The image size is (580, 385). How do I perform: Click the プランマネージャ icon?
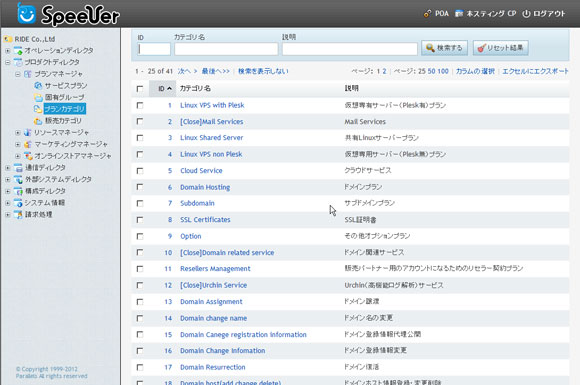(x=28, y=74)
